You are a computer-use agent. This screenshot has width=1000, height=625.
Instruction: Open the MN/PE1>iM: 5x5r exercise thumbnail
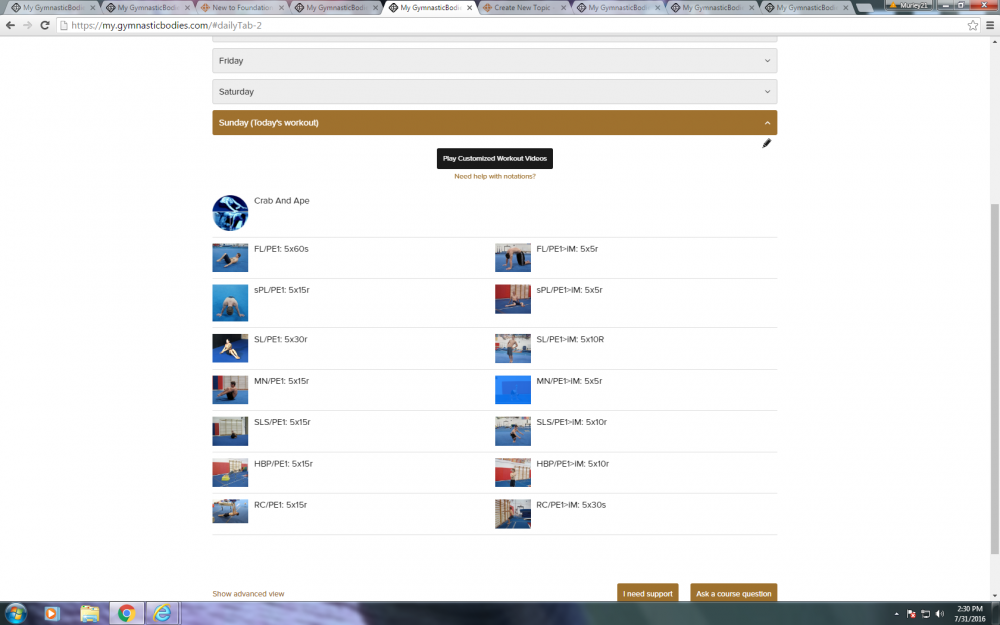[x=513, y=390]
